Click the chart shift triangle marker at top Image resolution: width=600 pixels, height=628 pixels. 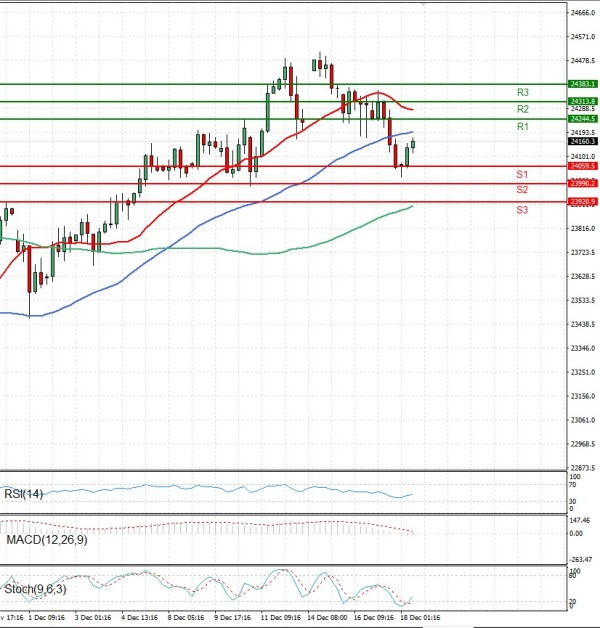422,5
